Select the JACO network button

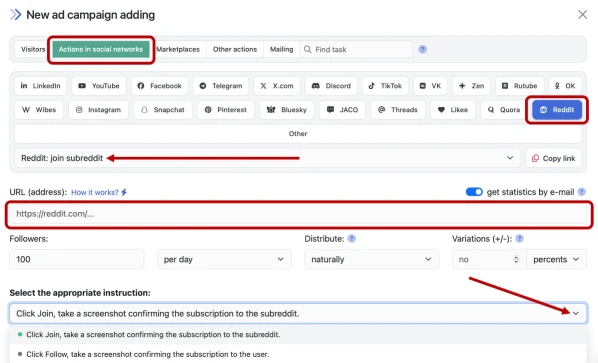coord(342,110)
